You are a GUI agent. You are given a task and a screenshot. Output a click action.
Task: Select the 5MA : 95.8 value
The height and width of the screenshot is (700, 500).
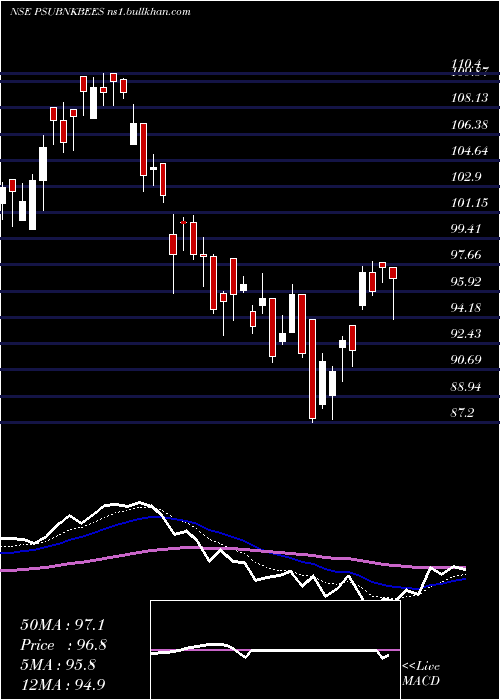point(58,665)
